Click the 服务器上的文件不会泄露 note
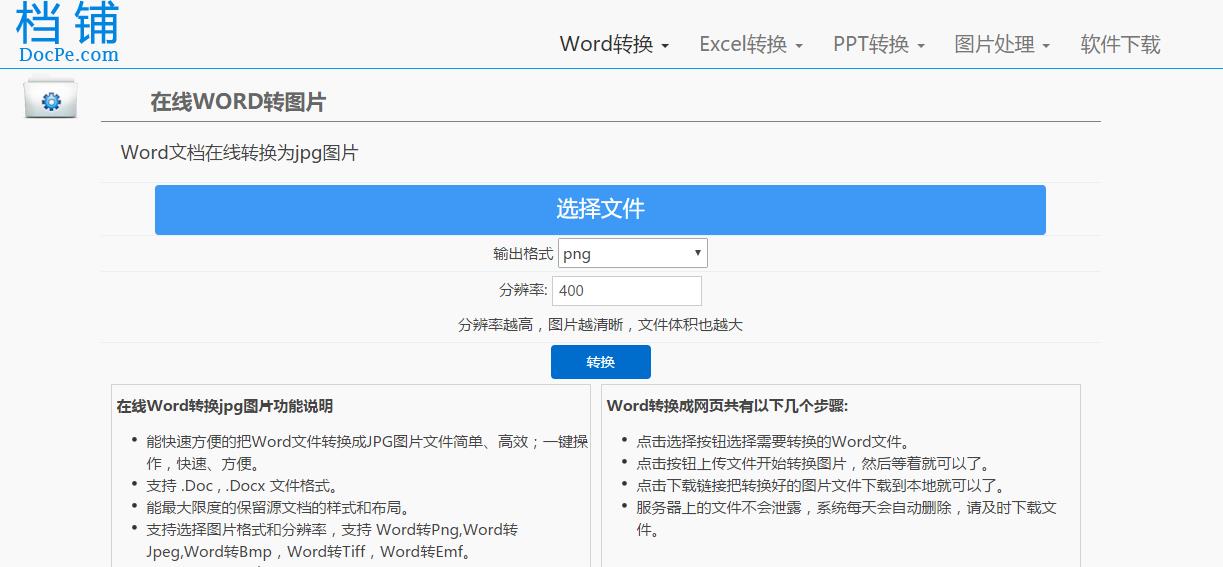Screen dimensions: 1223x567 846,518
